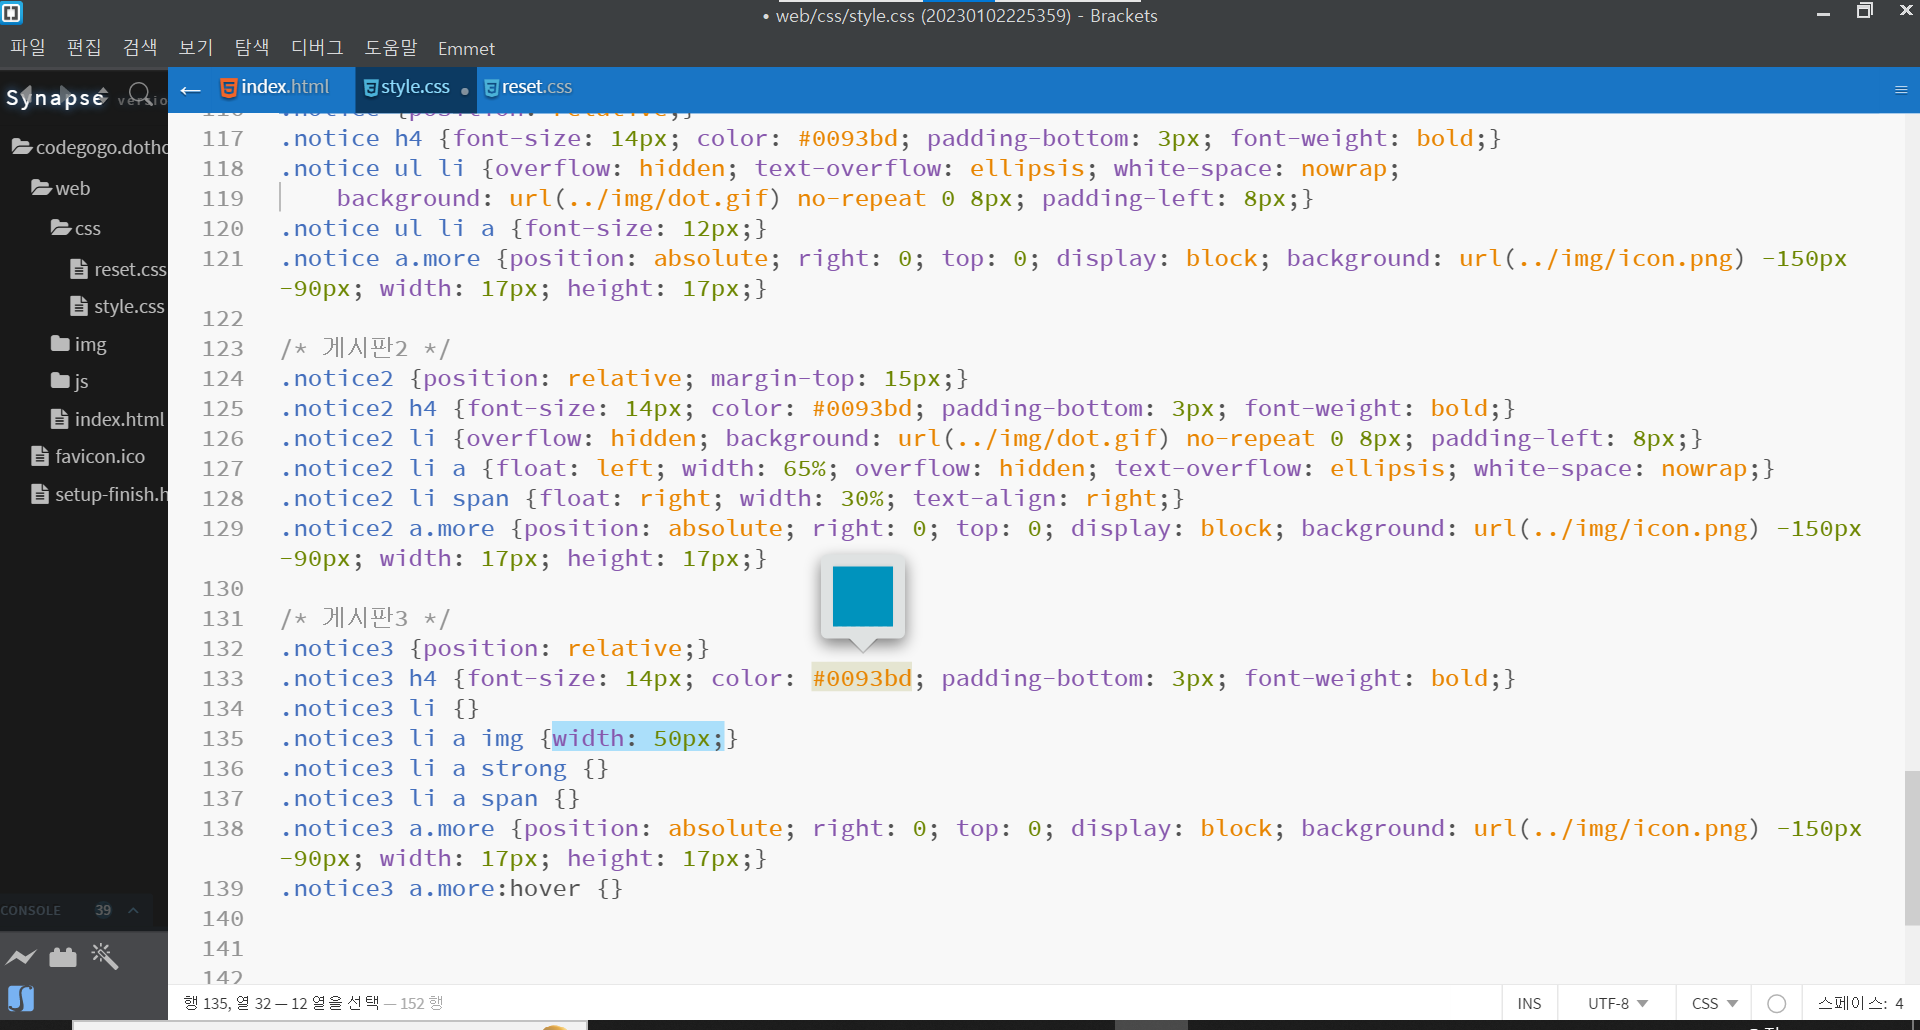The width and height of the screenshot is (1920, 1030).
Task: Click the Synapse logo text
Action: tap(55, 97)
